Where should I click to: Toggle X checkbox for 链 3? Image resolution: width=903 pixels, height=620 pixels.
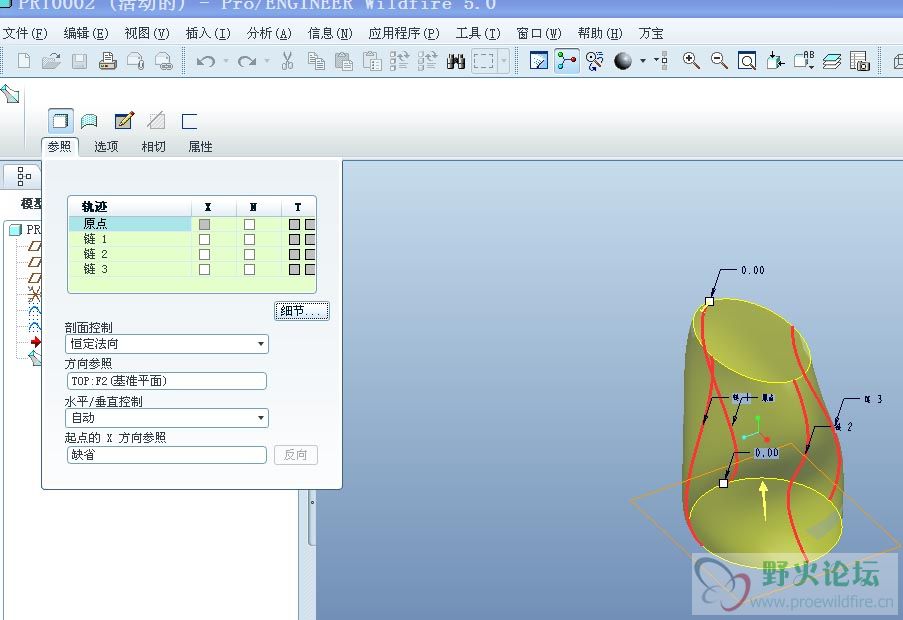click(x=204, y=269)
